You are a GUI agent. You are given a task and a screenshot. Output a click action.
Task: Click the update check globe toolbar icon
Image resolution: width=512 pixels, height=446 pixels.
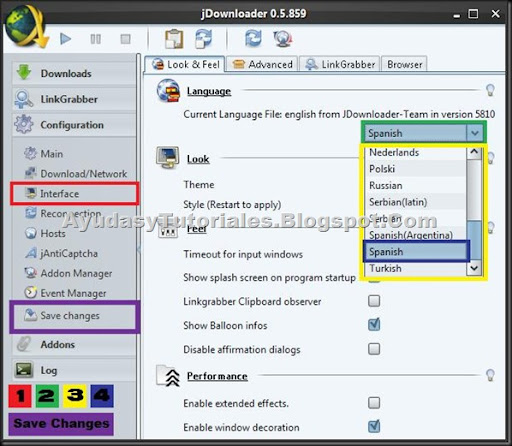(283, 39)
